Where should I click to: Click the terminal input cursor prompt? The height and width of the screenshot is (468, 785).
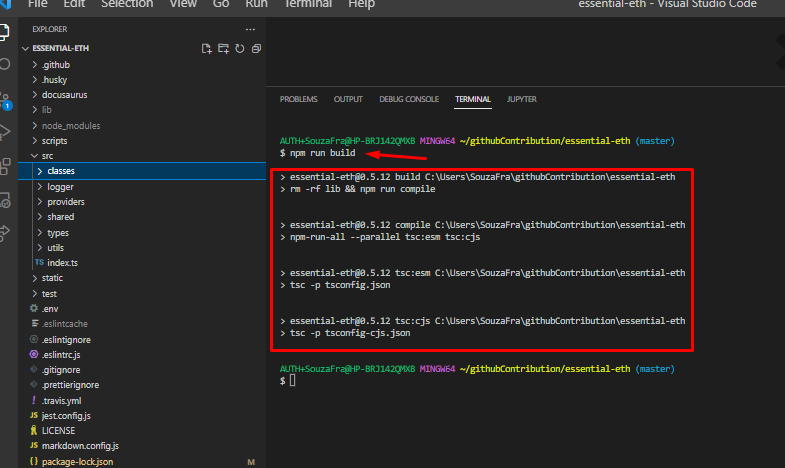click(292, 381)
